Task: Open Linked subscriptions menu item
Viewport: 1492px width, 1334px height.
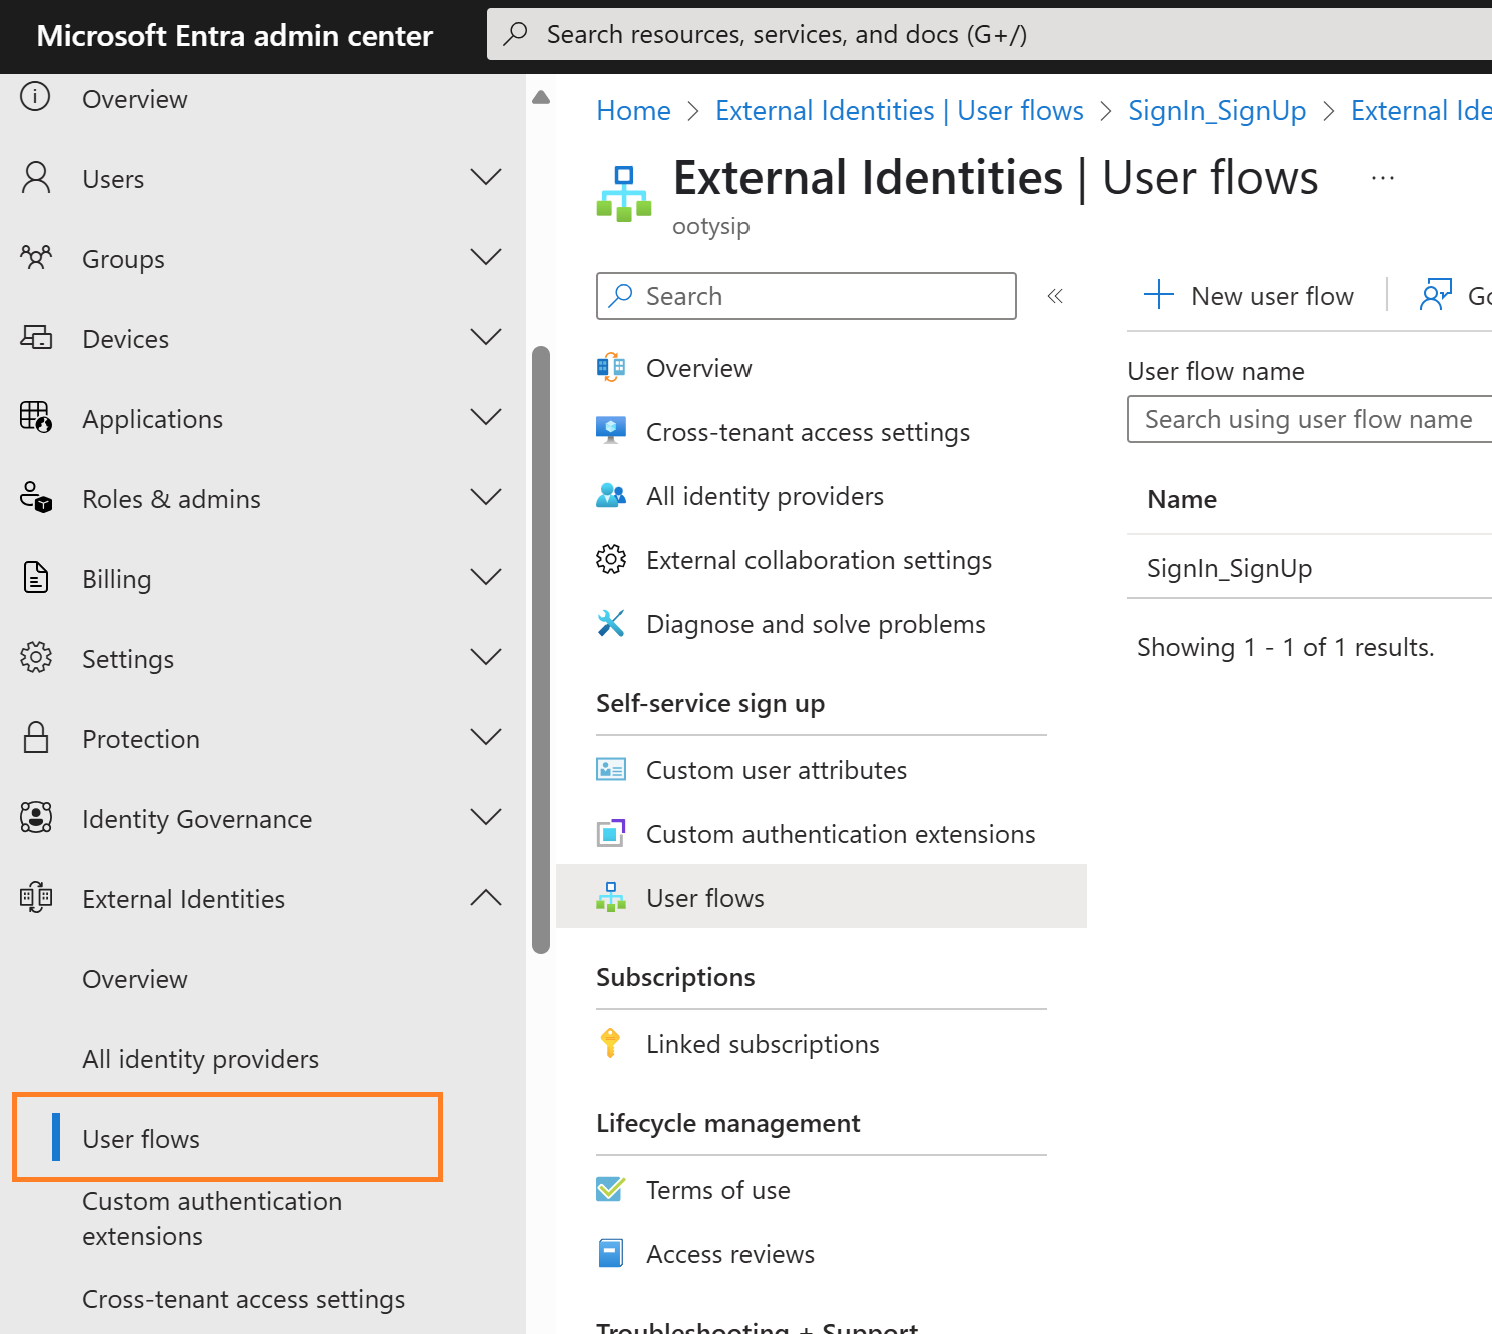Action: (821, 1044)
